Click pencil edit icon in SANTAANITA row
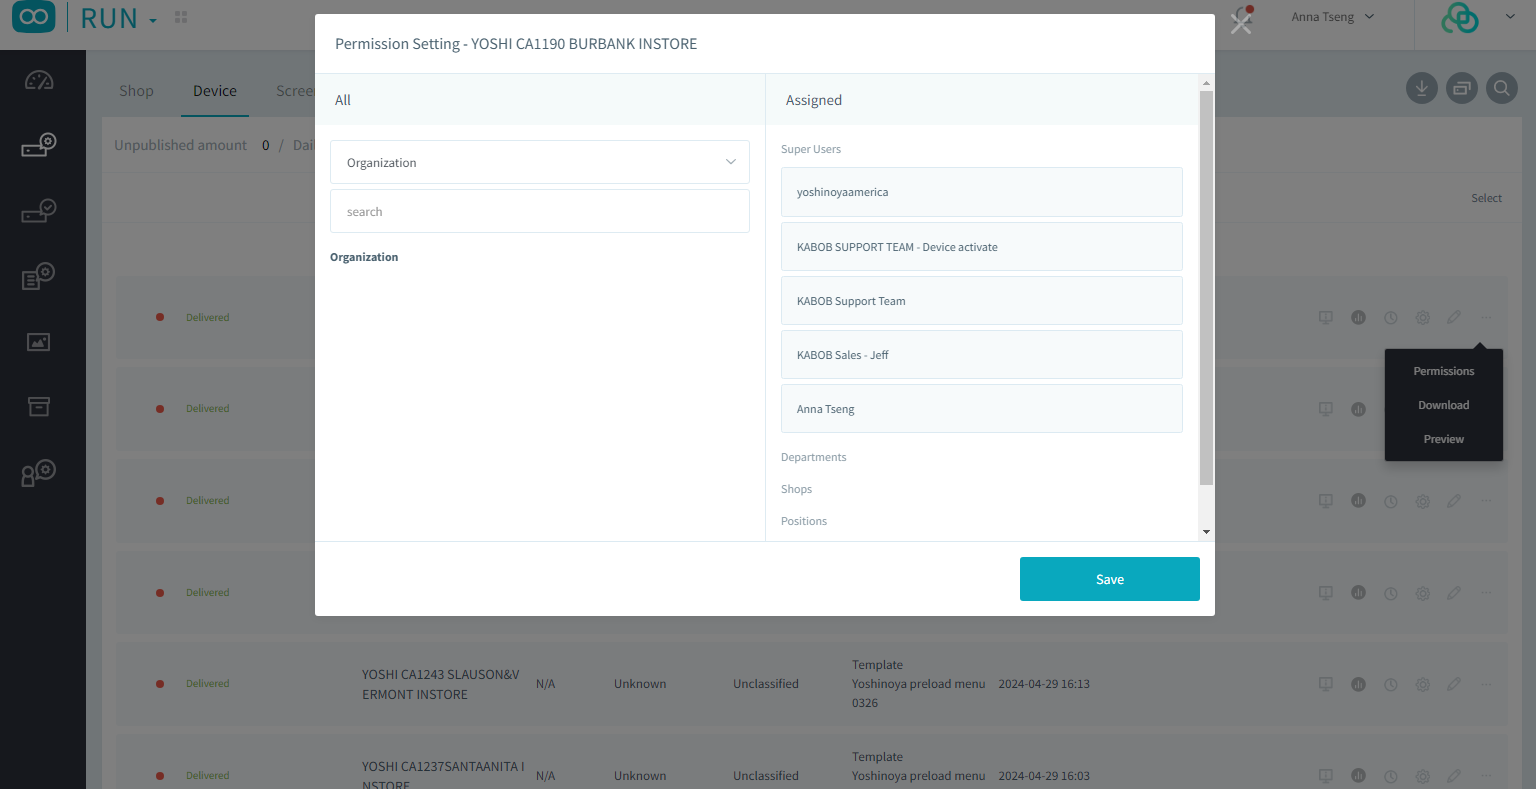The height and width of the screenshot is (789, 1536). [1454, 775]
